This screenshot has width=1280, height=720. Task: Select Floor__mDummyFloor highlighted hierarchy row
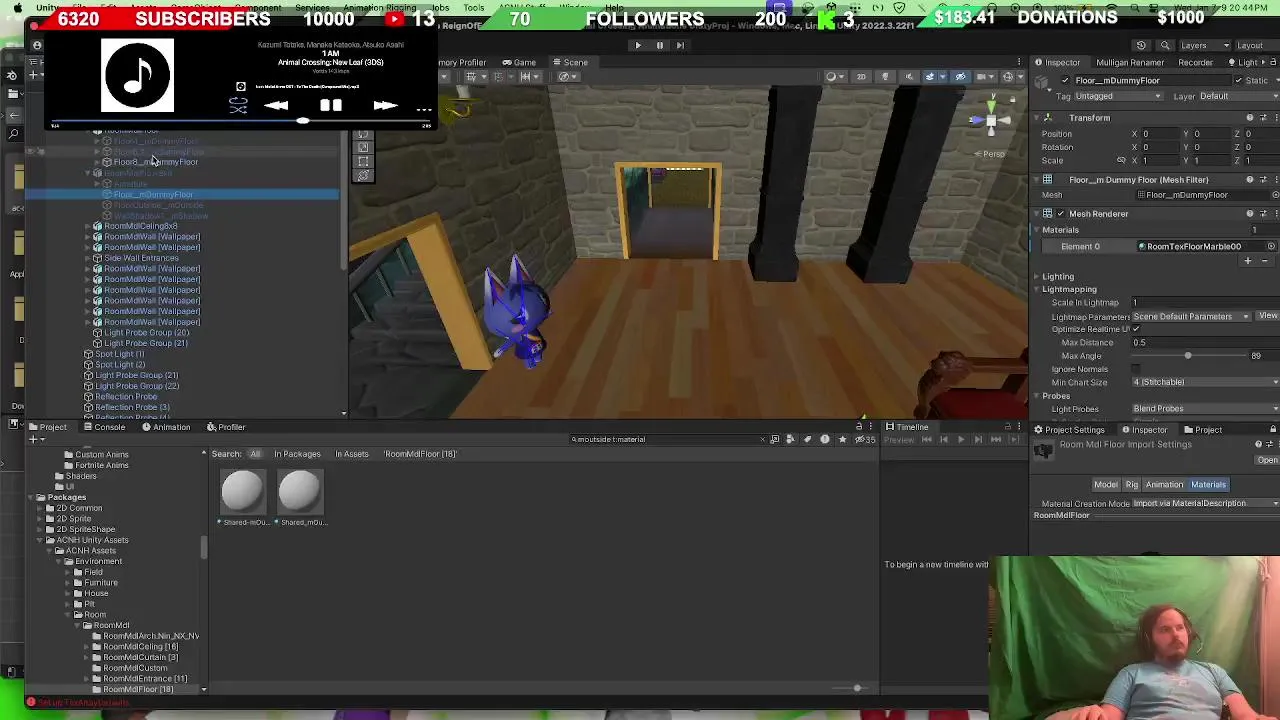(182, 195)
